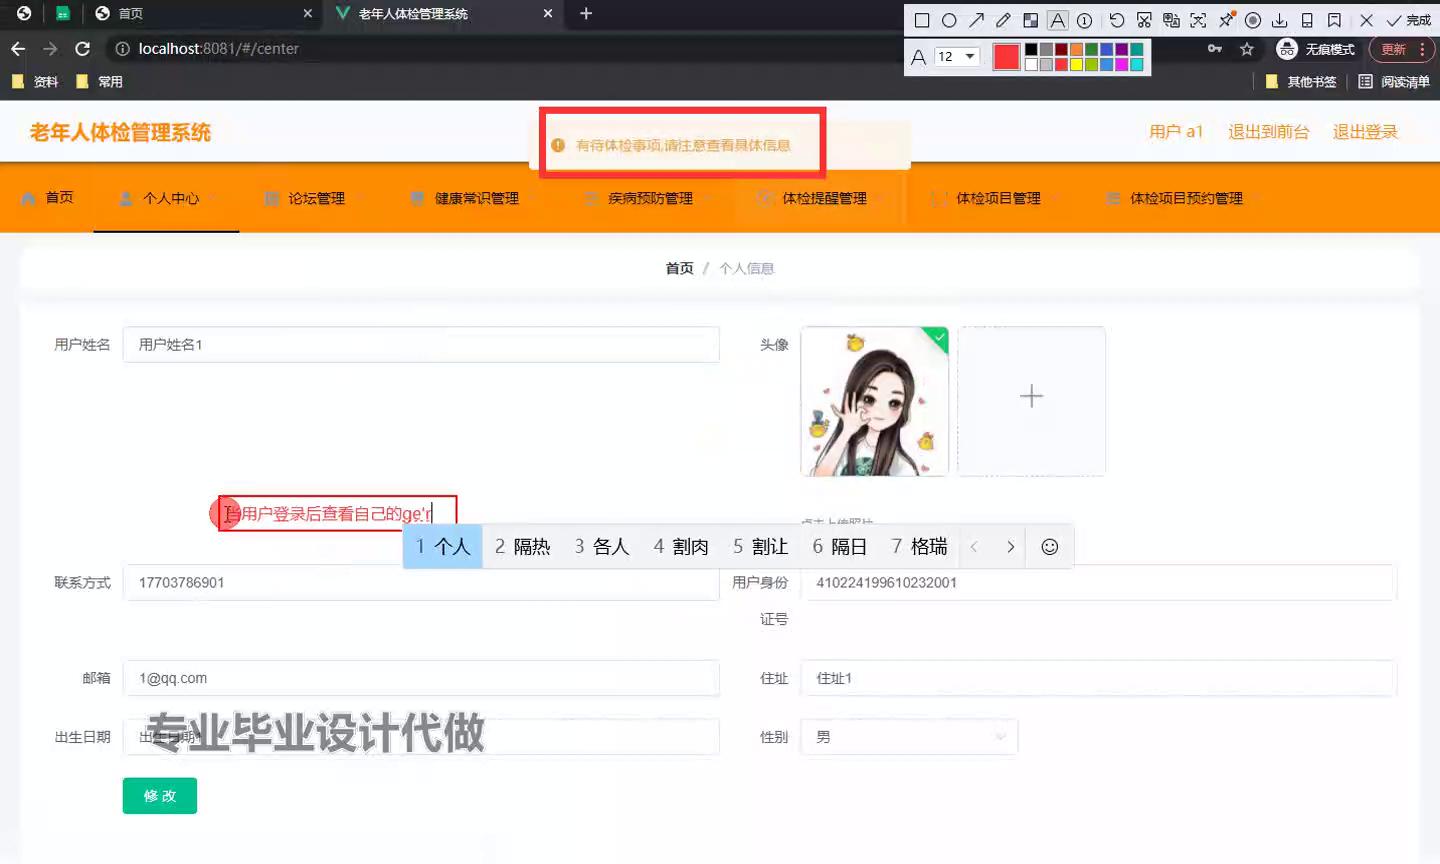
Task: Select the ellipse annotation tool
Action: click(949, 20)
